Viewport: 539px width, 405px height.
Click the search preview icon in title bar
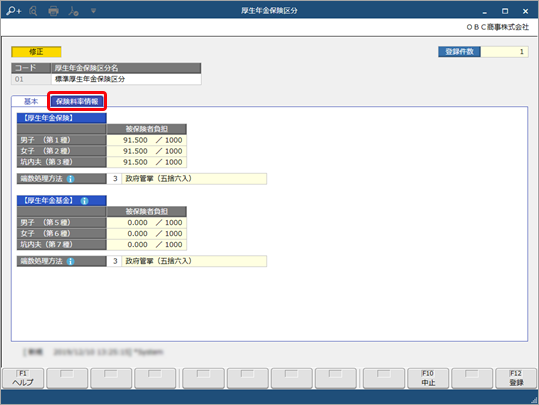(33, 11)
